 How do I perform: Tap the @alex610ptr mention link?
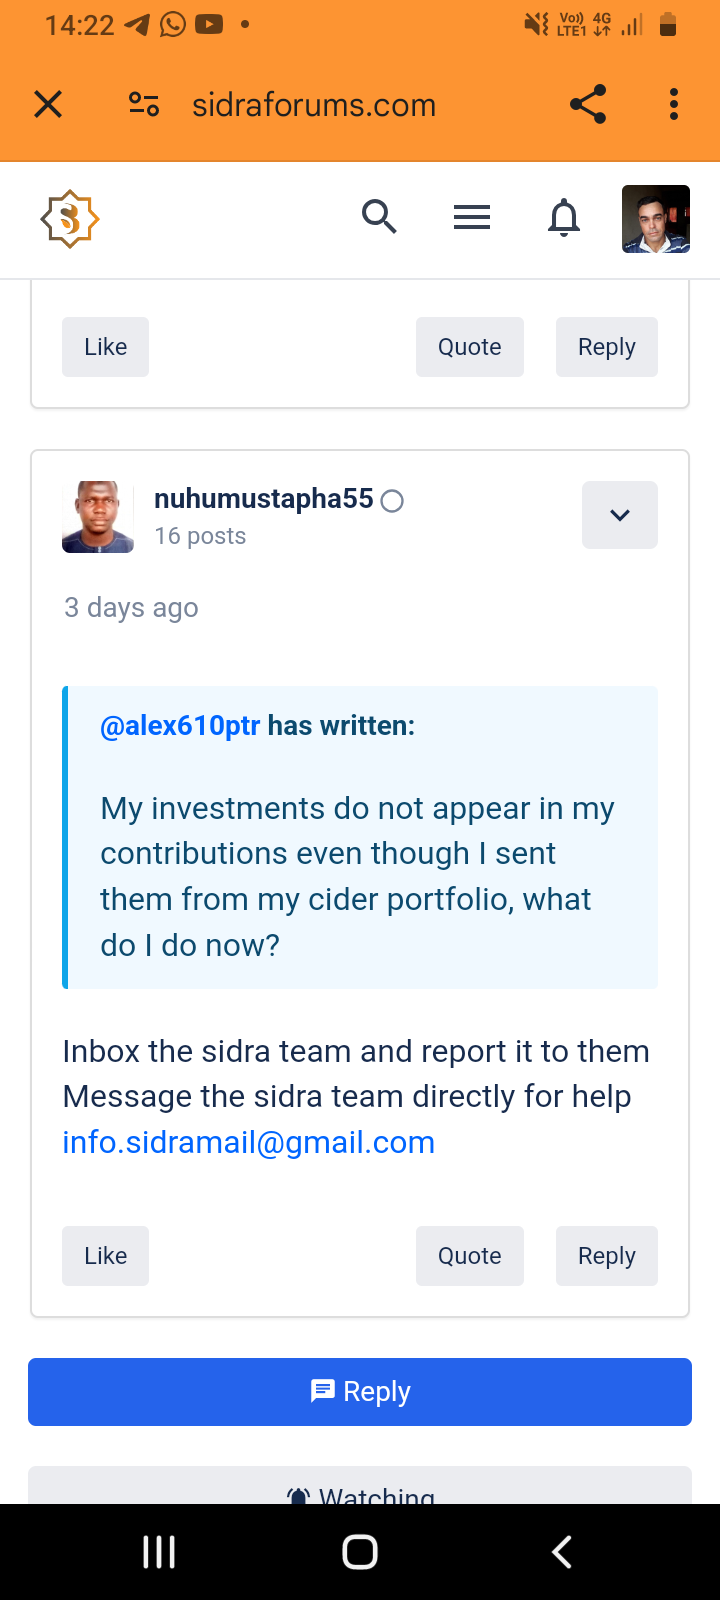[x=180, y=726]
